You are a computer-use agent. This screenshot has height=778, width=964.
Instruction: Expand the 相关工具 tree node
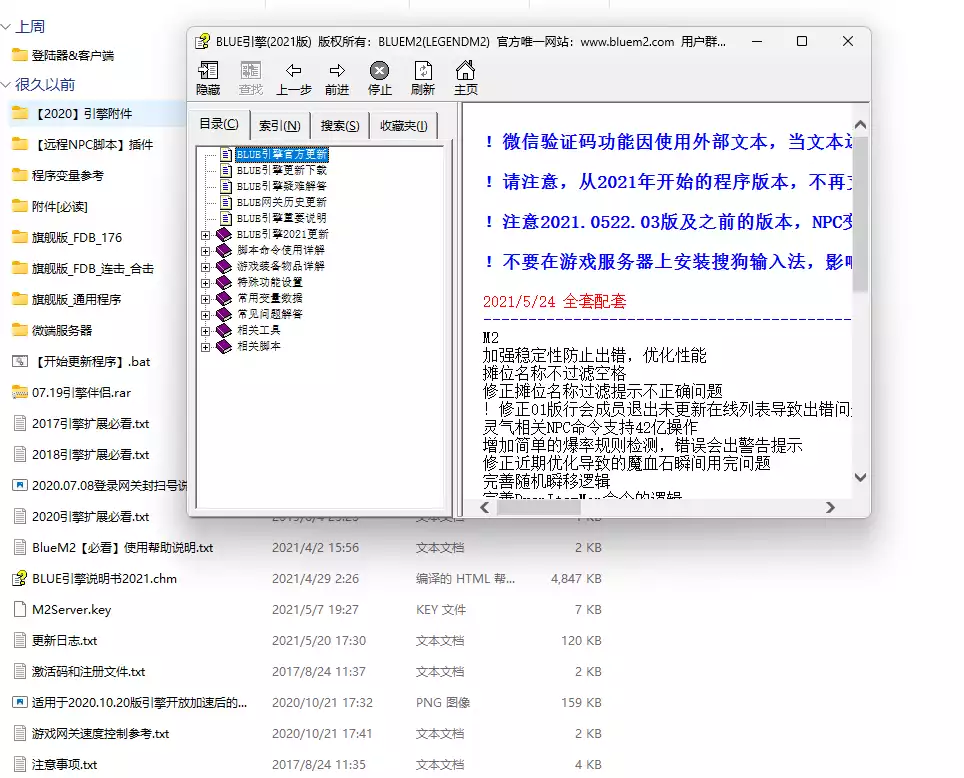point(205,331)
